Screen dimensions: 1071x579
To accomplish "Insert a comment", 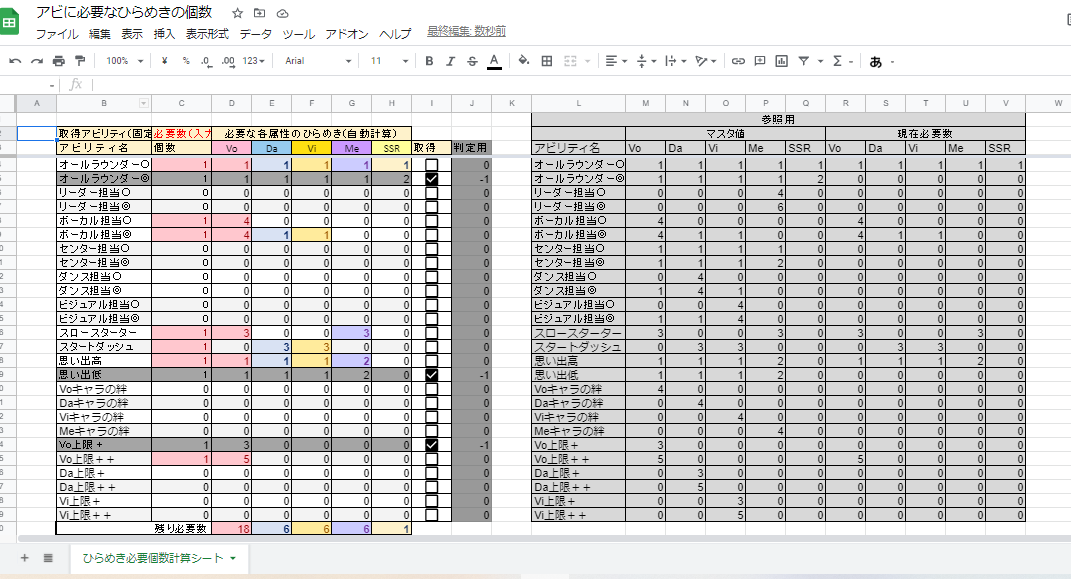I will [x=760, y=61].
